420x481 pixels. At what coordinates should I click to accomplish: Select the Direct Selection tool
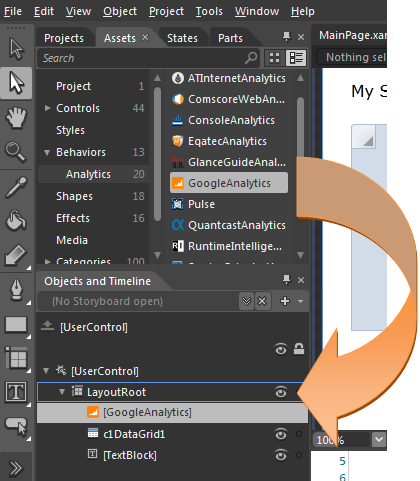[16, 83]
